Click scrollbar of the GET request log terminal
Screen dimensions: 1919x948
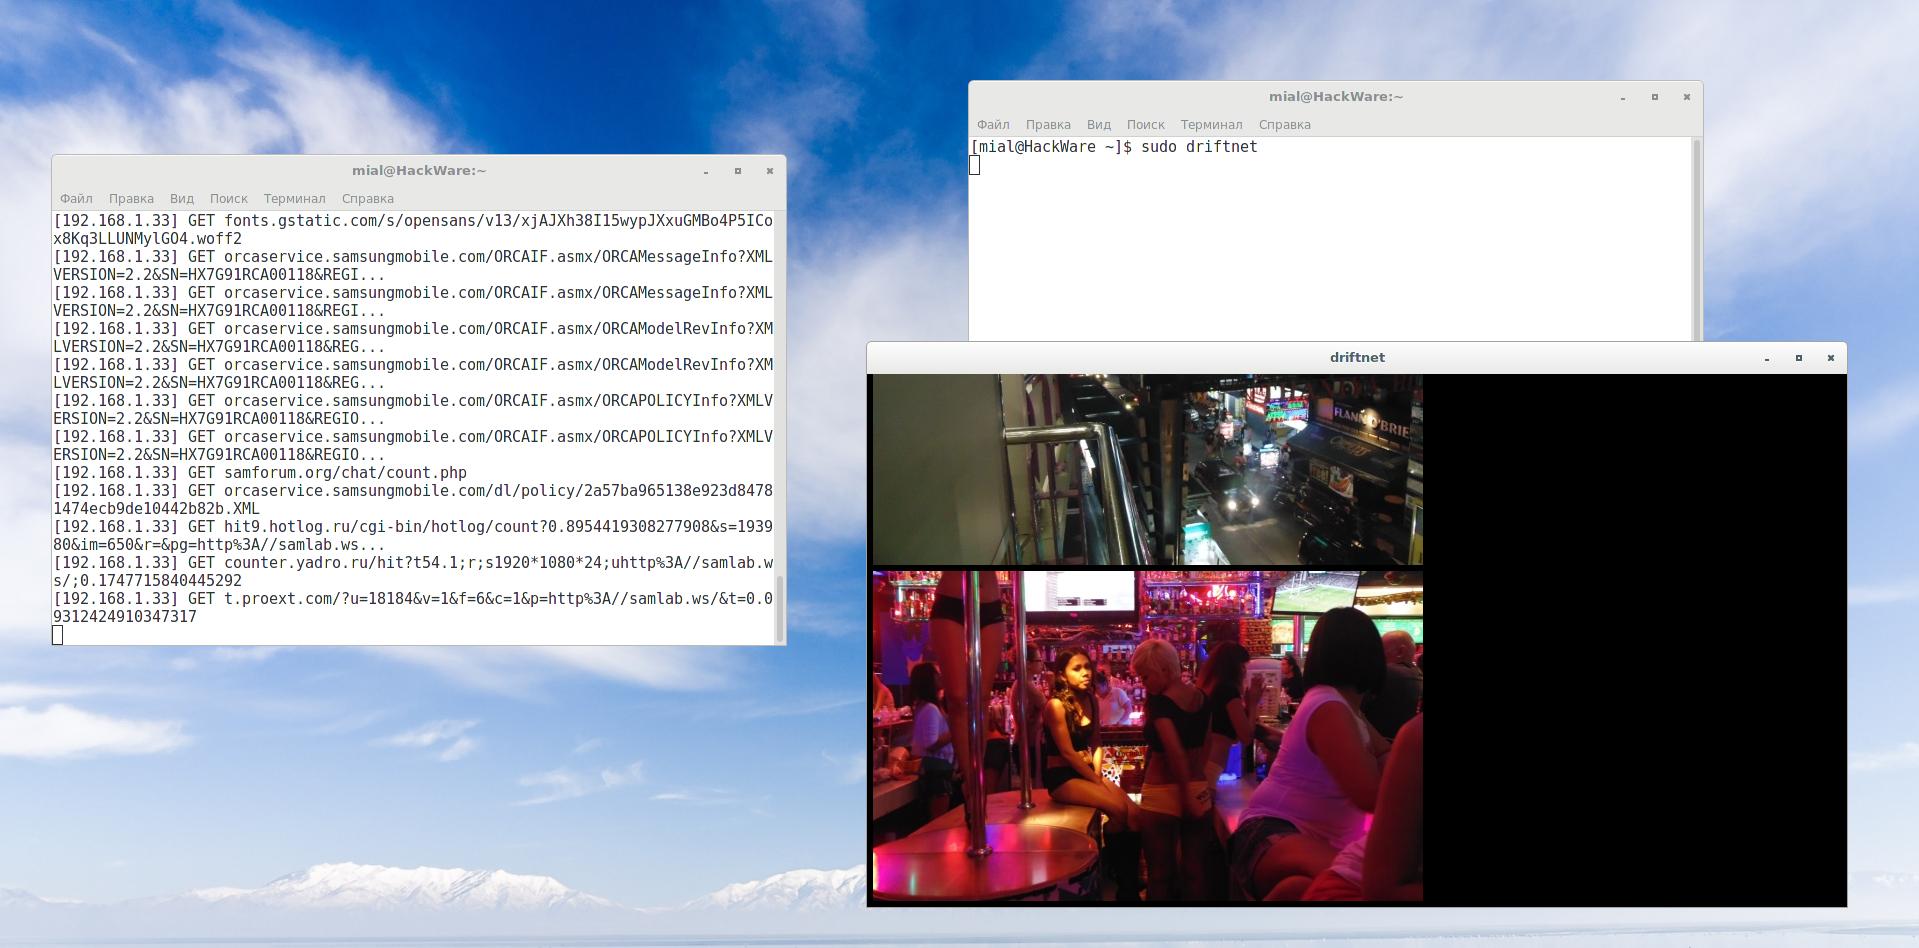pos(780,608)
